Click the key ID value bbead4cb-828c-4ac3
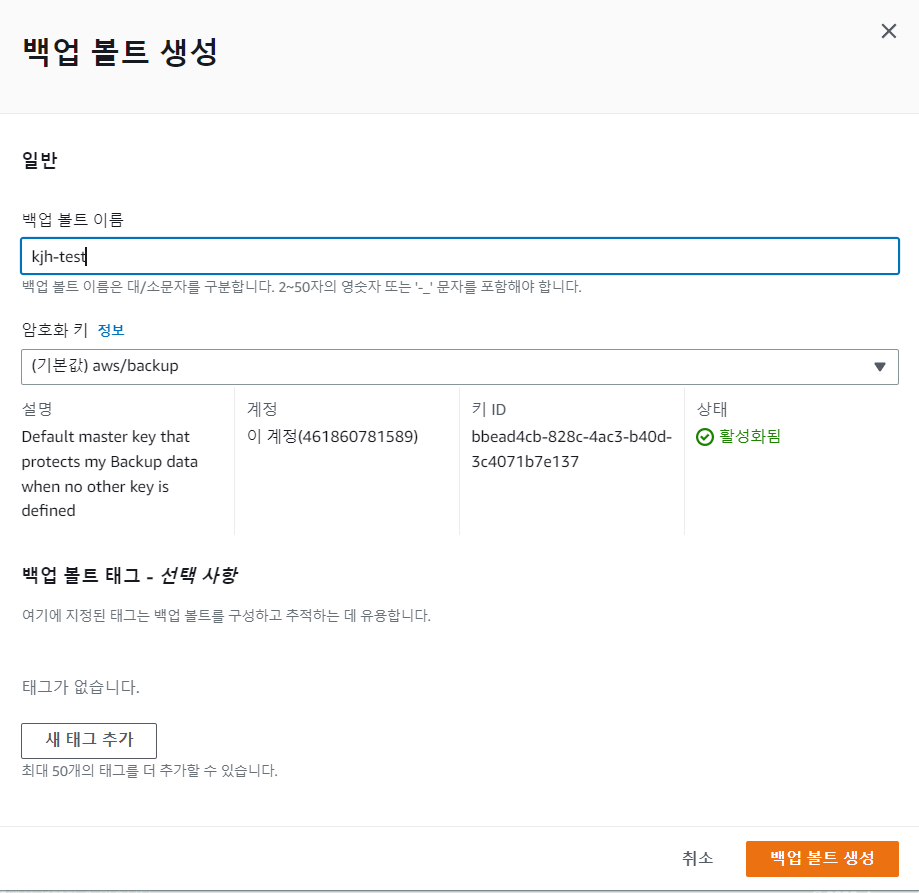Screen dimensions: 919x893 (x=571, y=449)
